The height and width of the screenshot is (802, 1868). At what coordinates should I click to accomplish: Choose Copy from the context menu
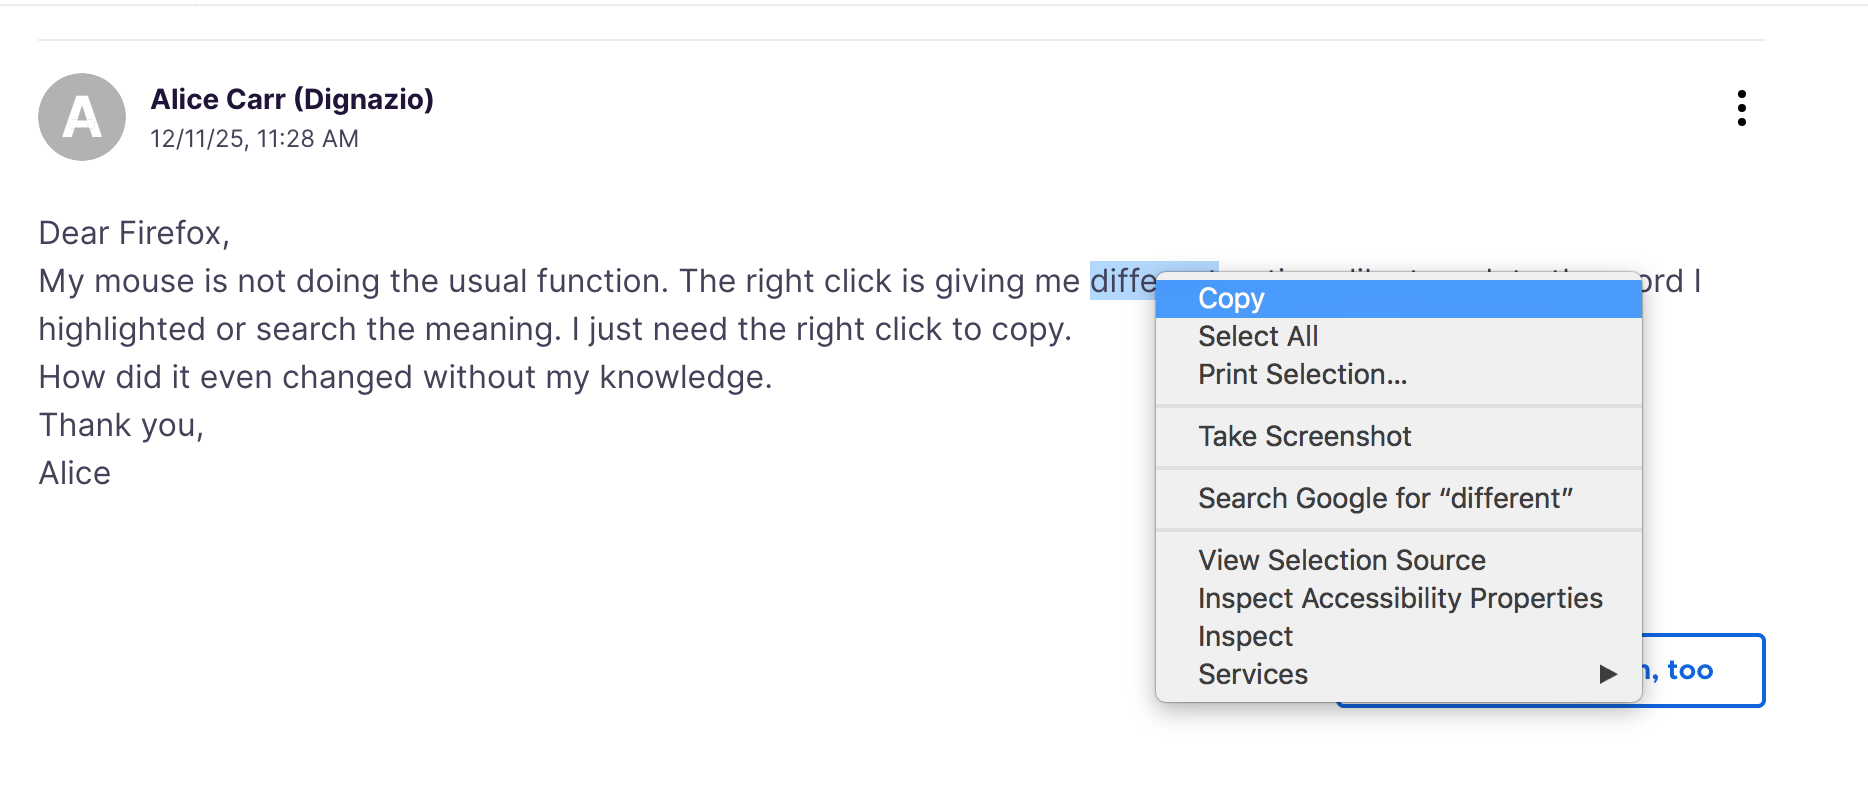pos(1231,299)
